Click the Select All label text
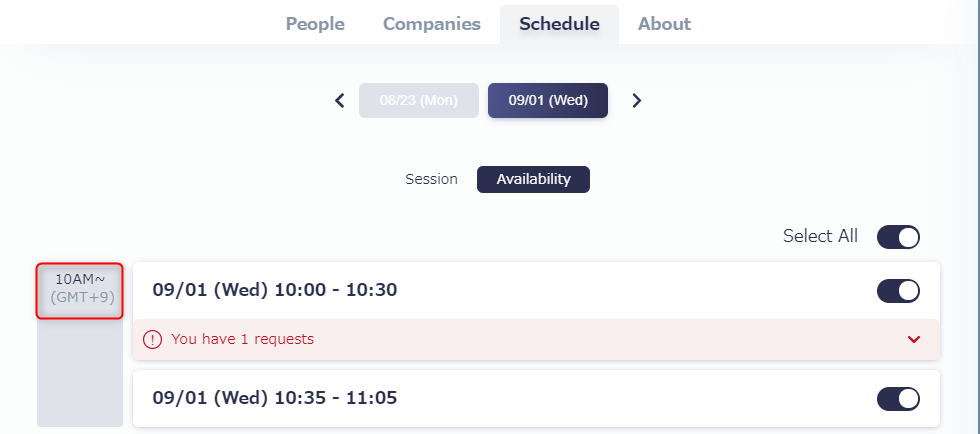Viewport: 980px width, 434px height. pos(820,236)
